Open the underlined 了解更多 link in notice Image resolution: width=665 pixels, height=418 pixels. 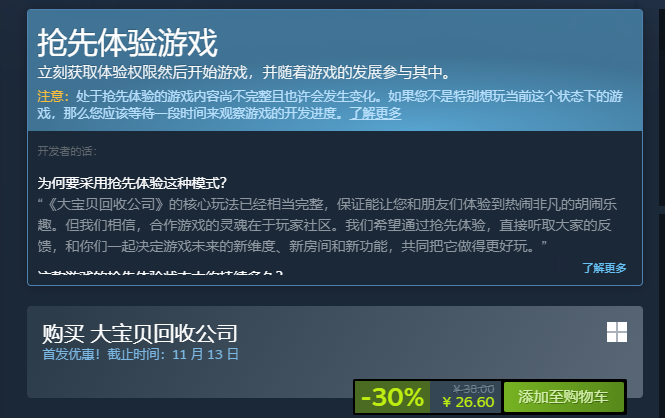click(x=375, y=113)
